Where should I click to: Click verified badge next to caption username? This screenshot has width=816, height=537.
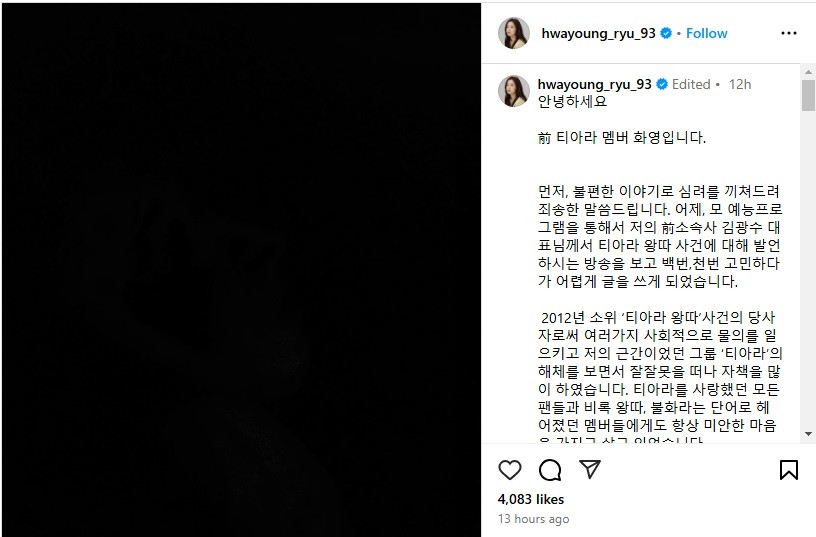pos(661,84)
